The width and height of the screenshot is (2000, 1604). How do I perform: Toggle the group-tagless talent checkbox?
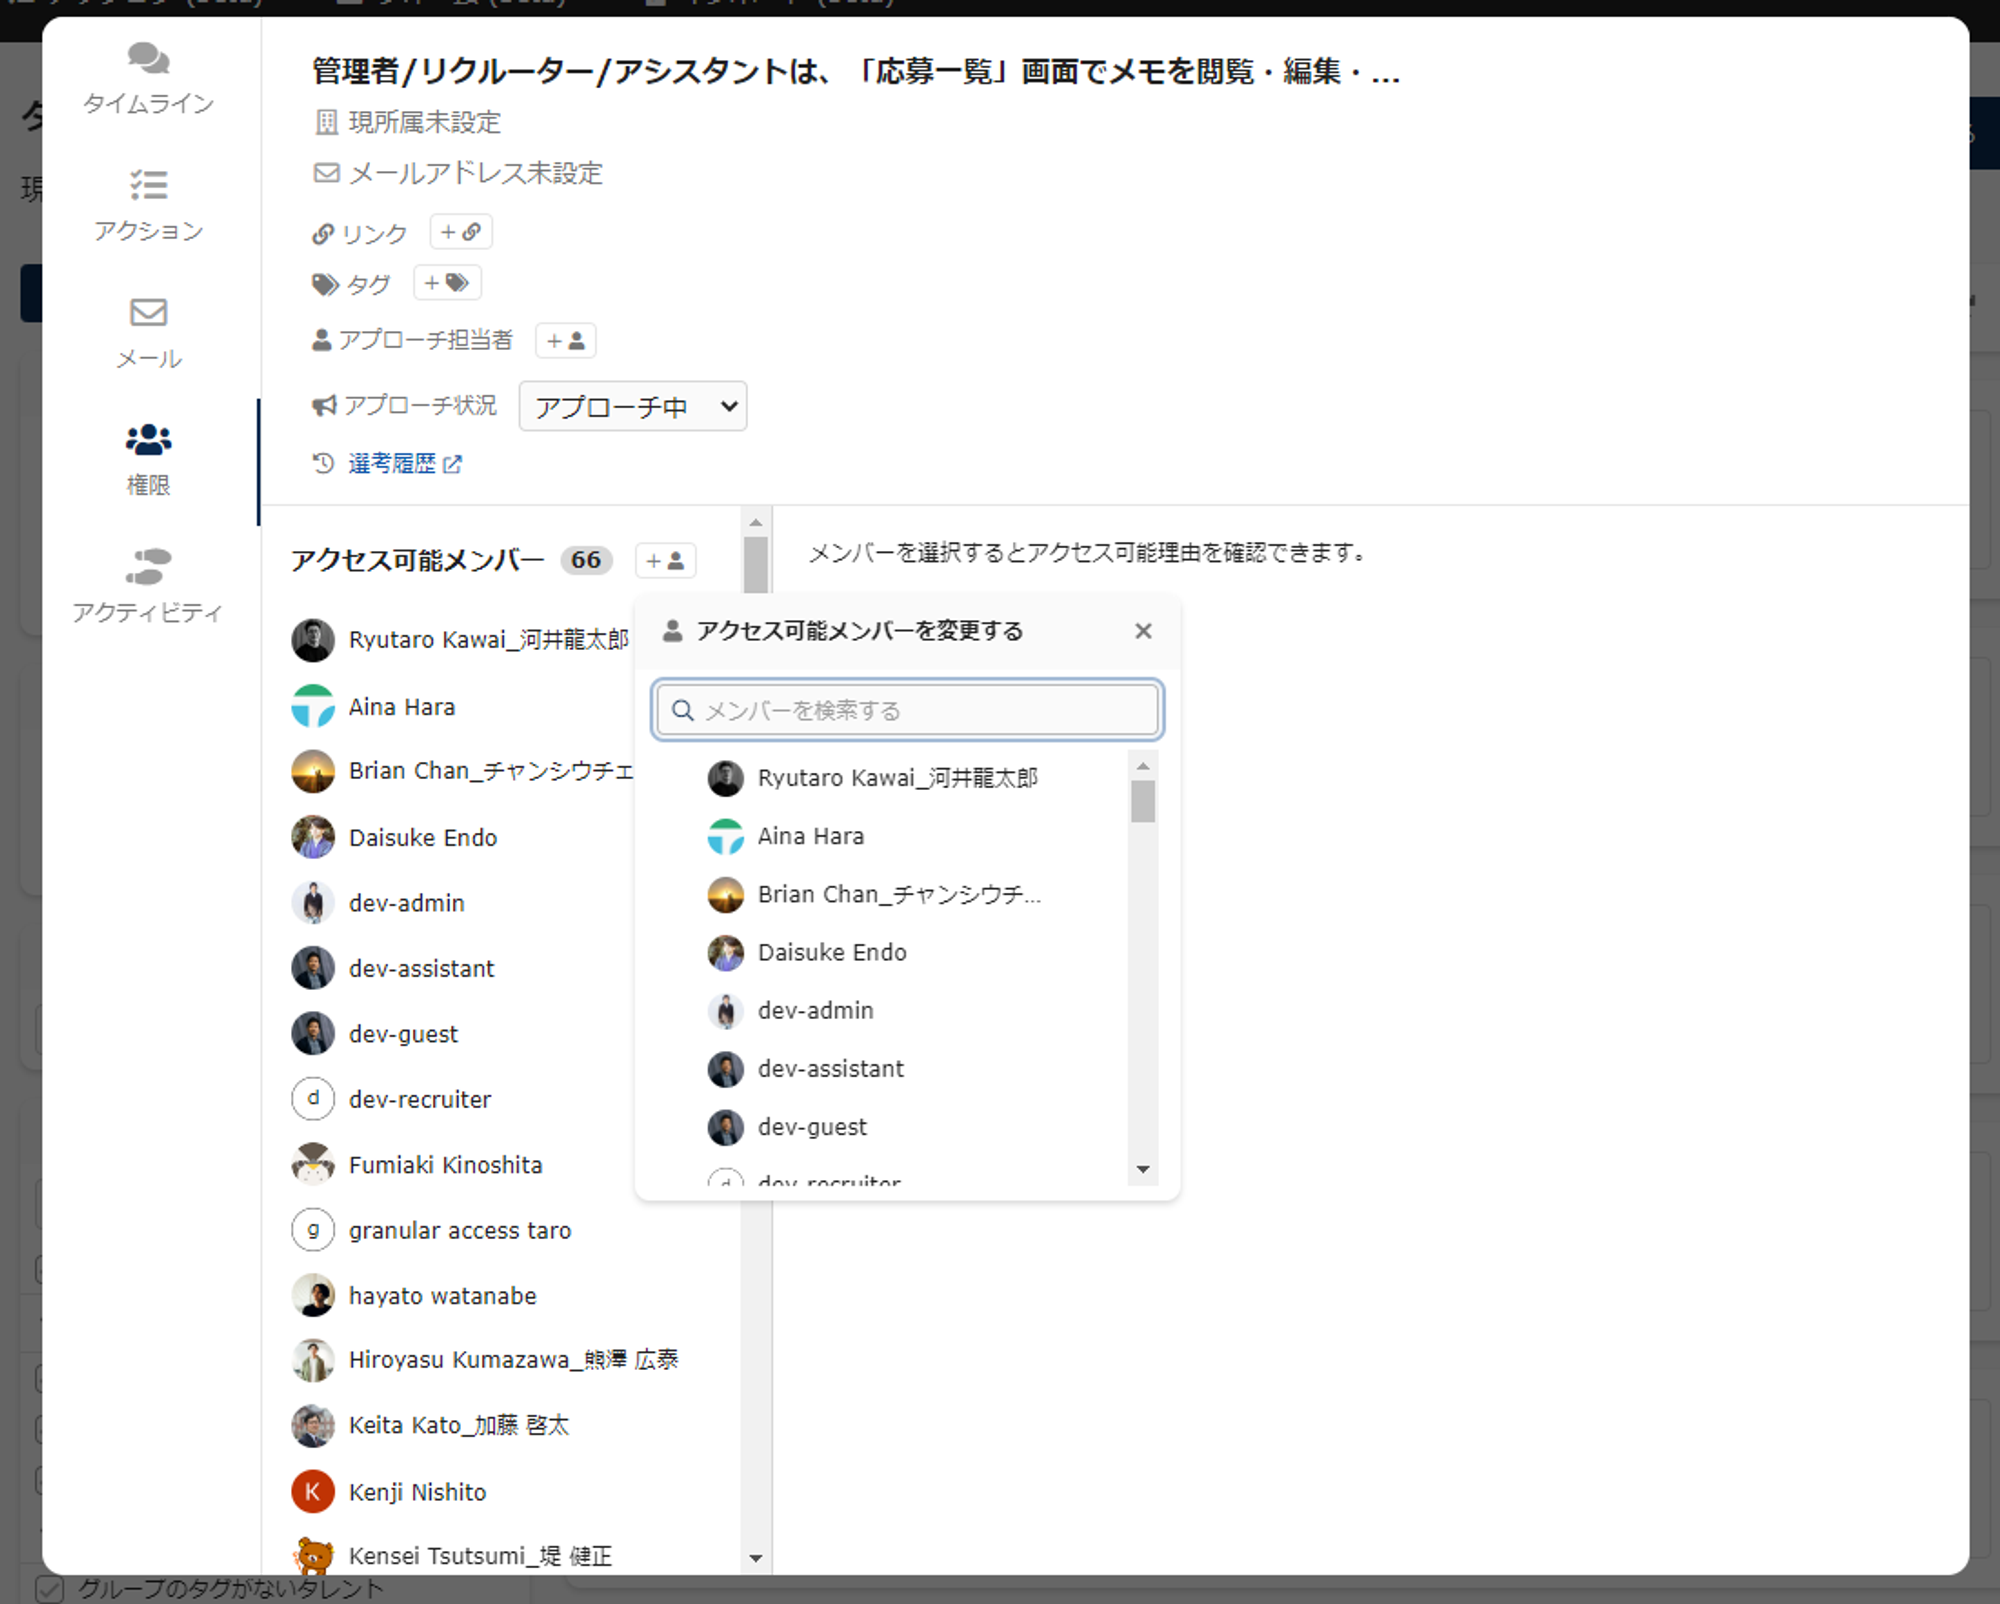(x=50, y=1588)
